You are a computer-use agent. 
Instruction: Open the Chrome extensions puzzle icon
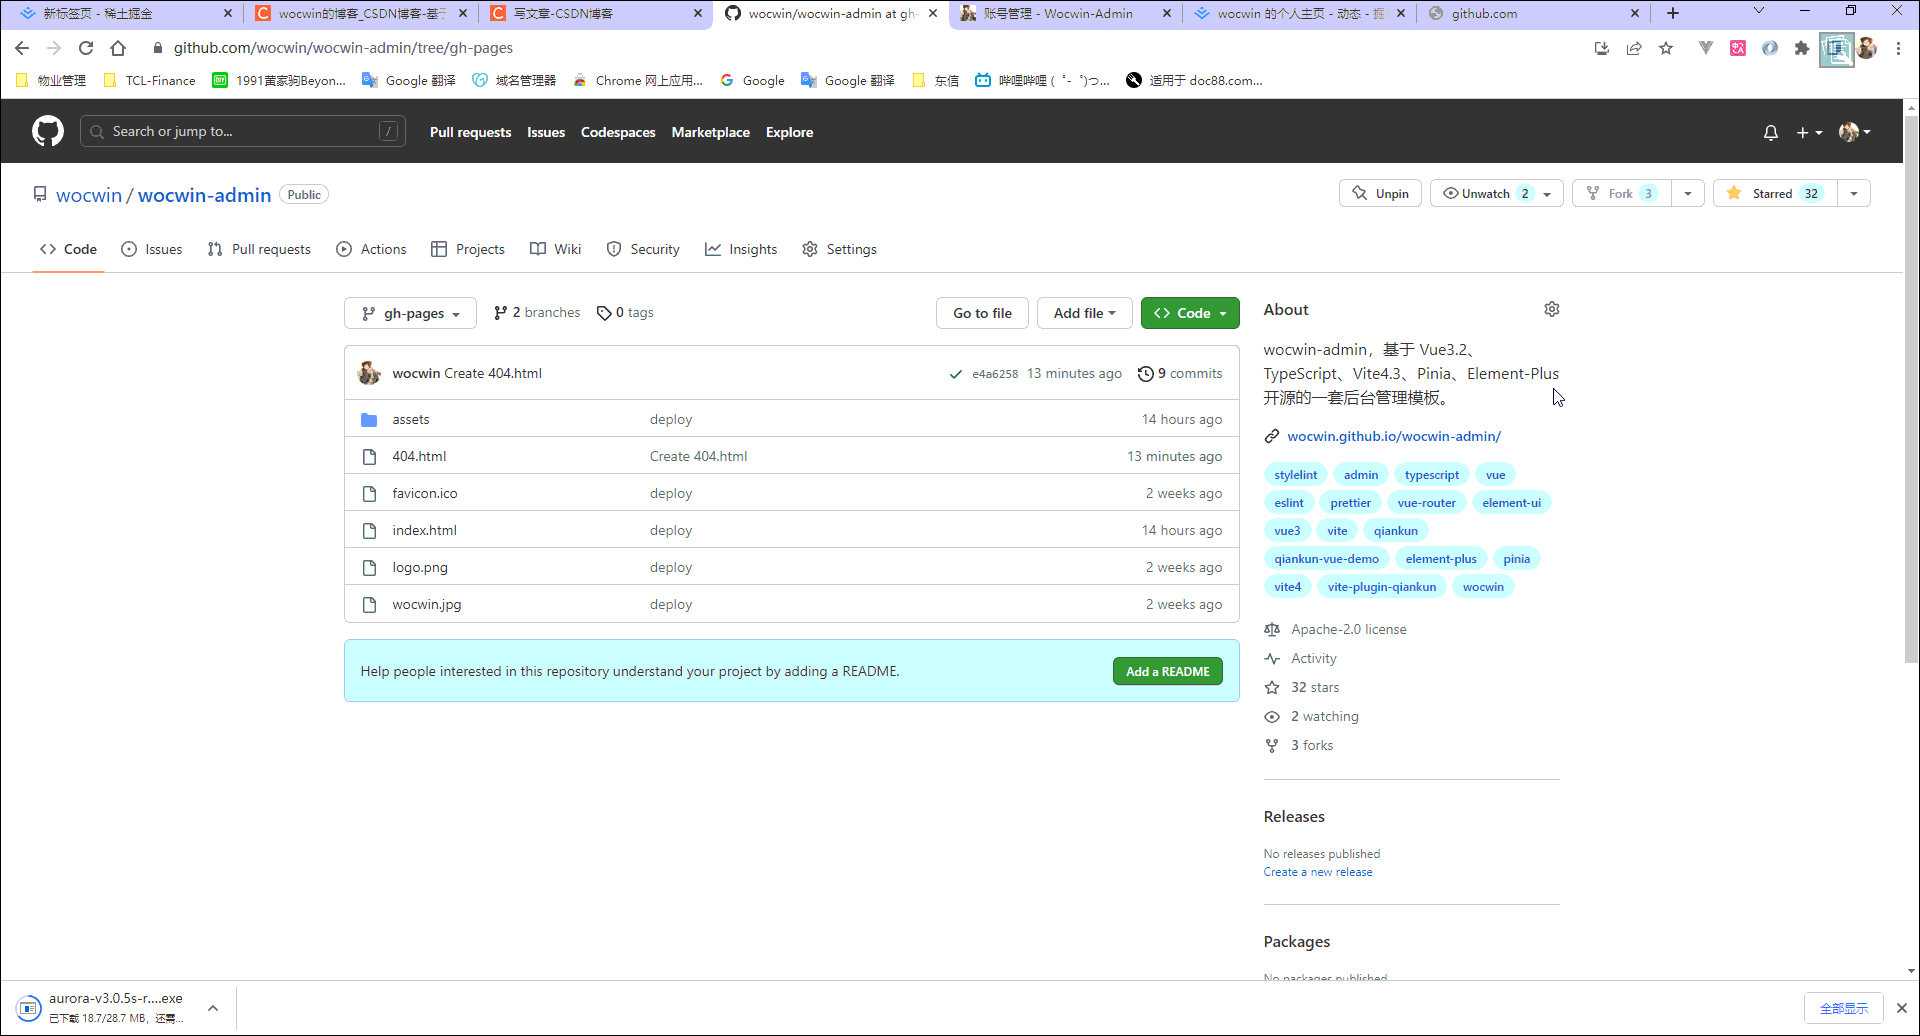point(1802,48)
